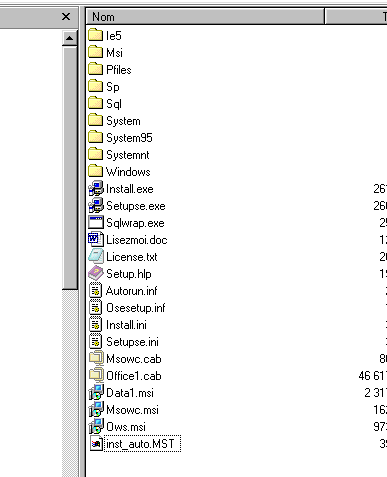Select the License.txt notepad icon
The height and width of the screenshot is (477, 387).
96,257
